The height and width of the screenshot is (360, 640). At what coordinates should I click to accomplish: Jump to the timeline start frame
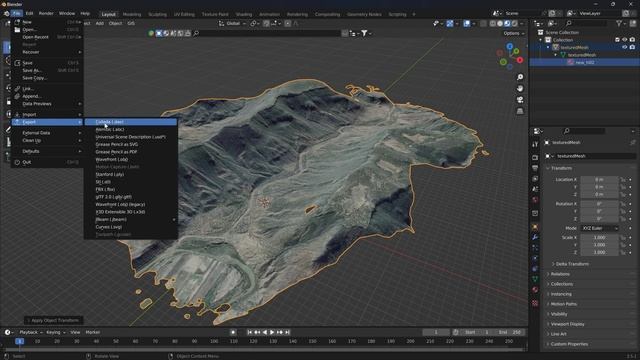click(x=250, y=333)
